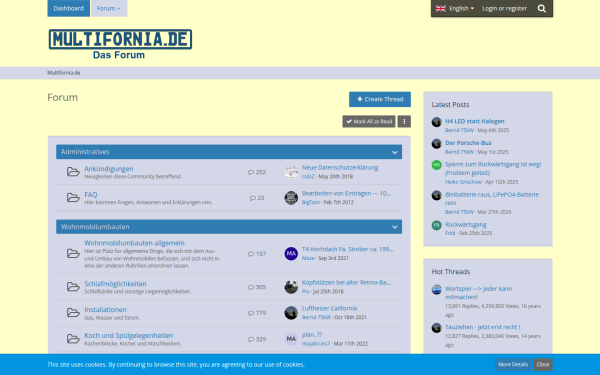Click green HO avatar of Heiko Orlschow
The height and width of the screenshot is (375, 600).
pos(437,165)
